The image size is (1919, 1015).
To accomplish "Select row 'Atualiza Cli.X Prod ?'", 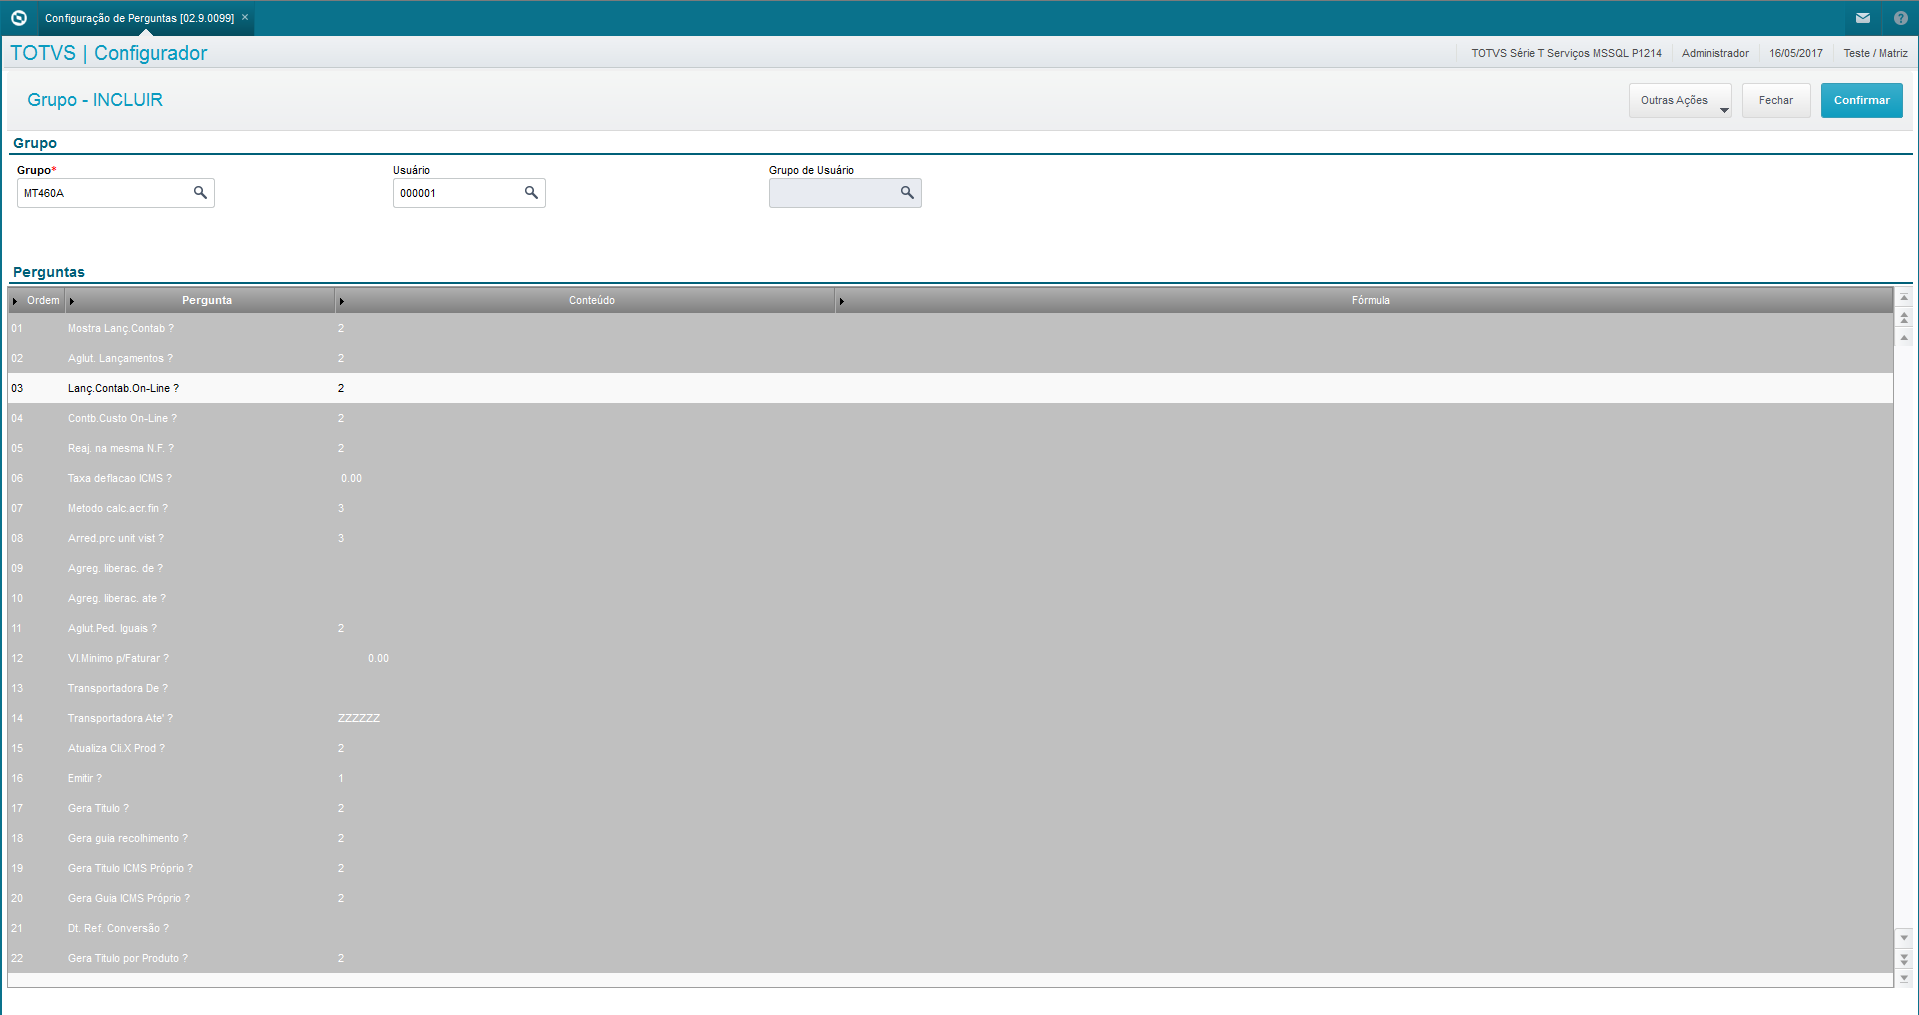I will tap(950, 748).
